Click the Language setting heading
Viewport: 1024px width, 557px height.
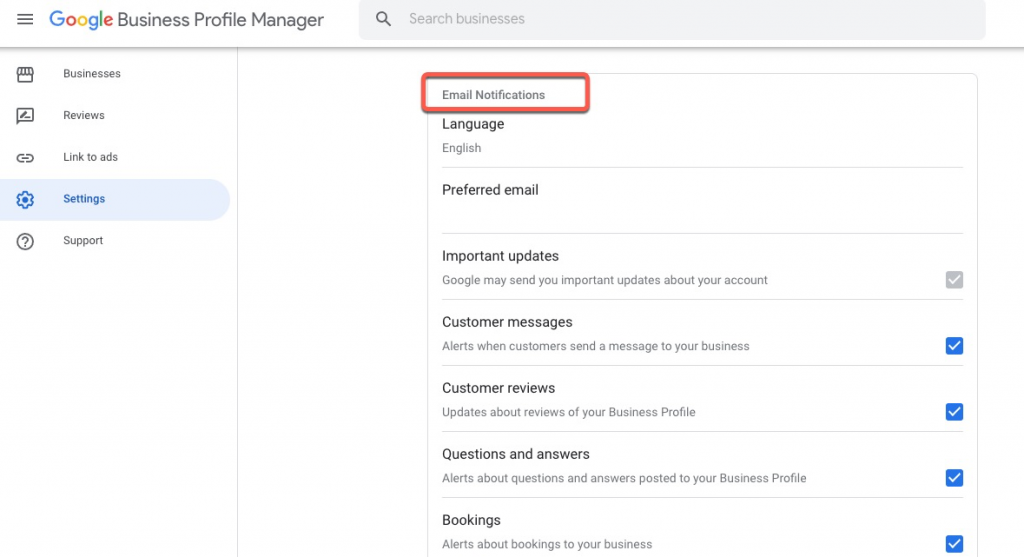click(x=473, y=124)
